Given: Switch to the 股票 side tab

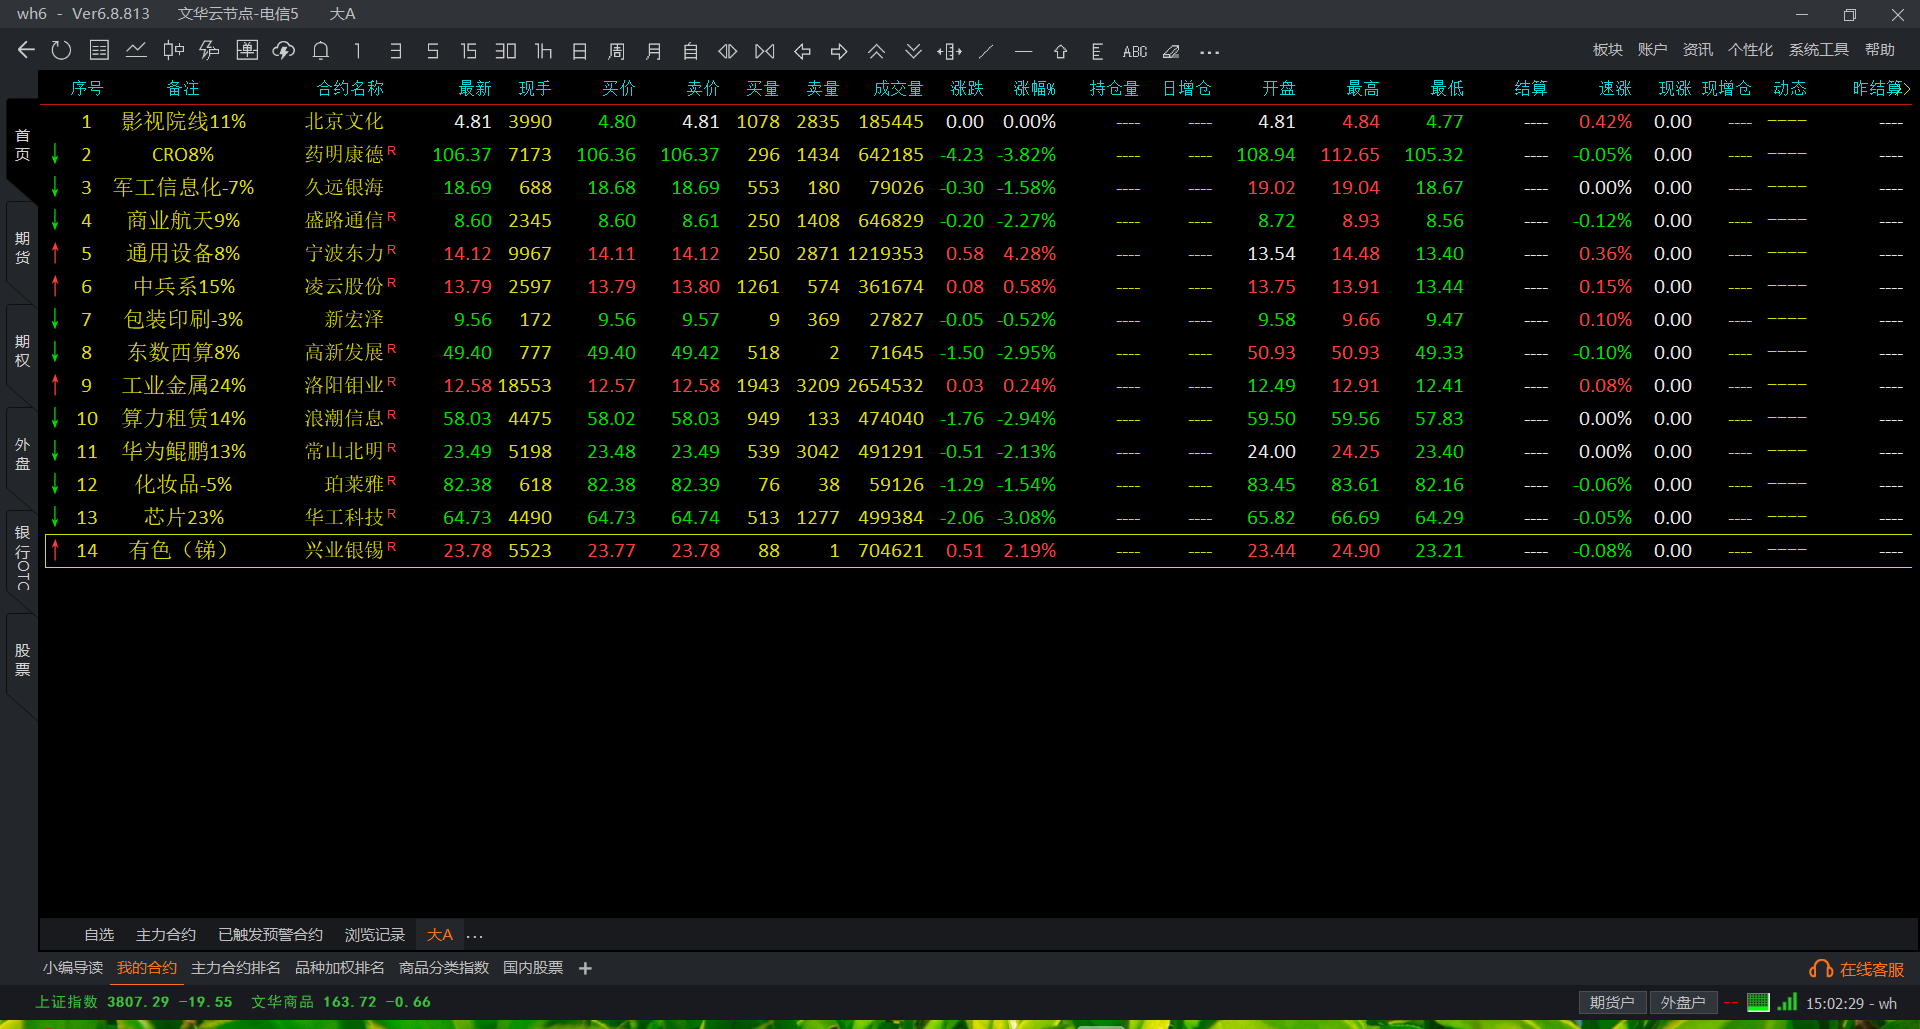Looking at the screenshot, I should (x=22, y=660).
